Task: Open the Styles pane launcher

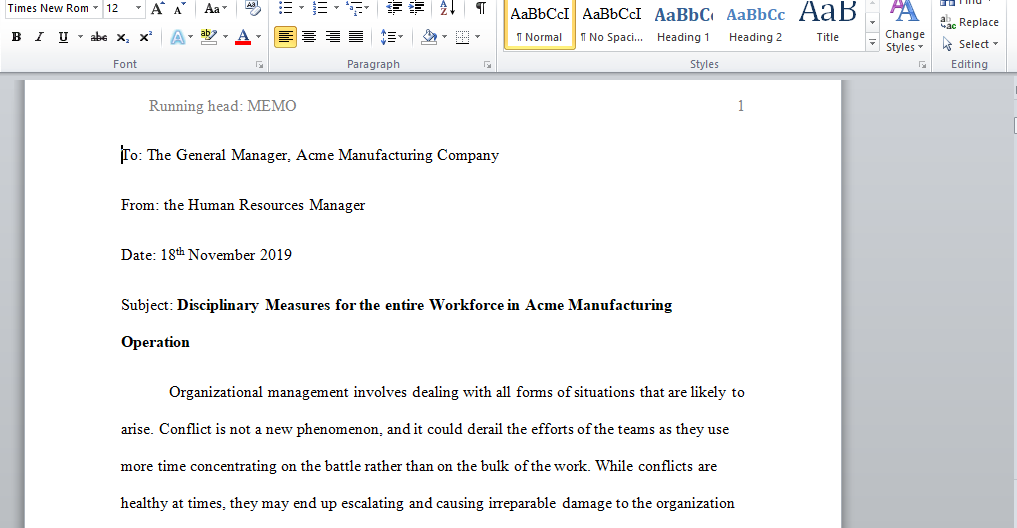Action: click(x=922, y=64)
